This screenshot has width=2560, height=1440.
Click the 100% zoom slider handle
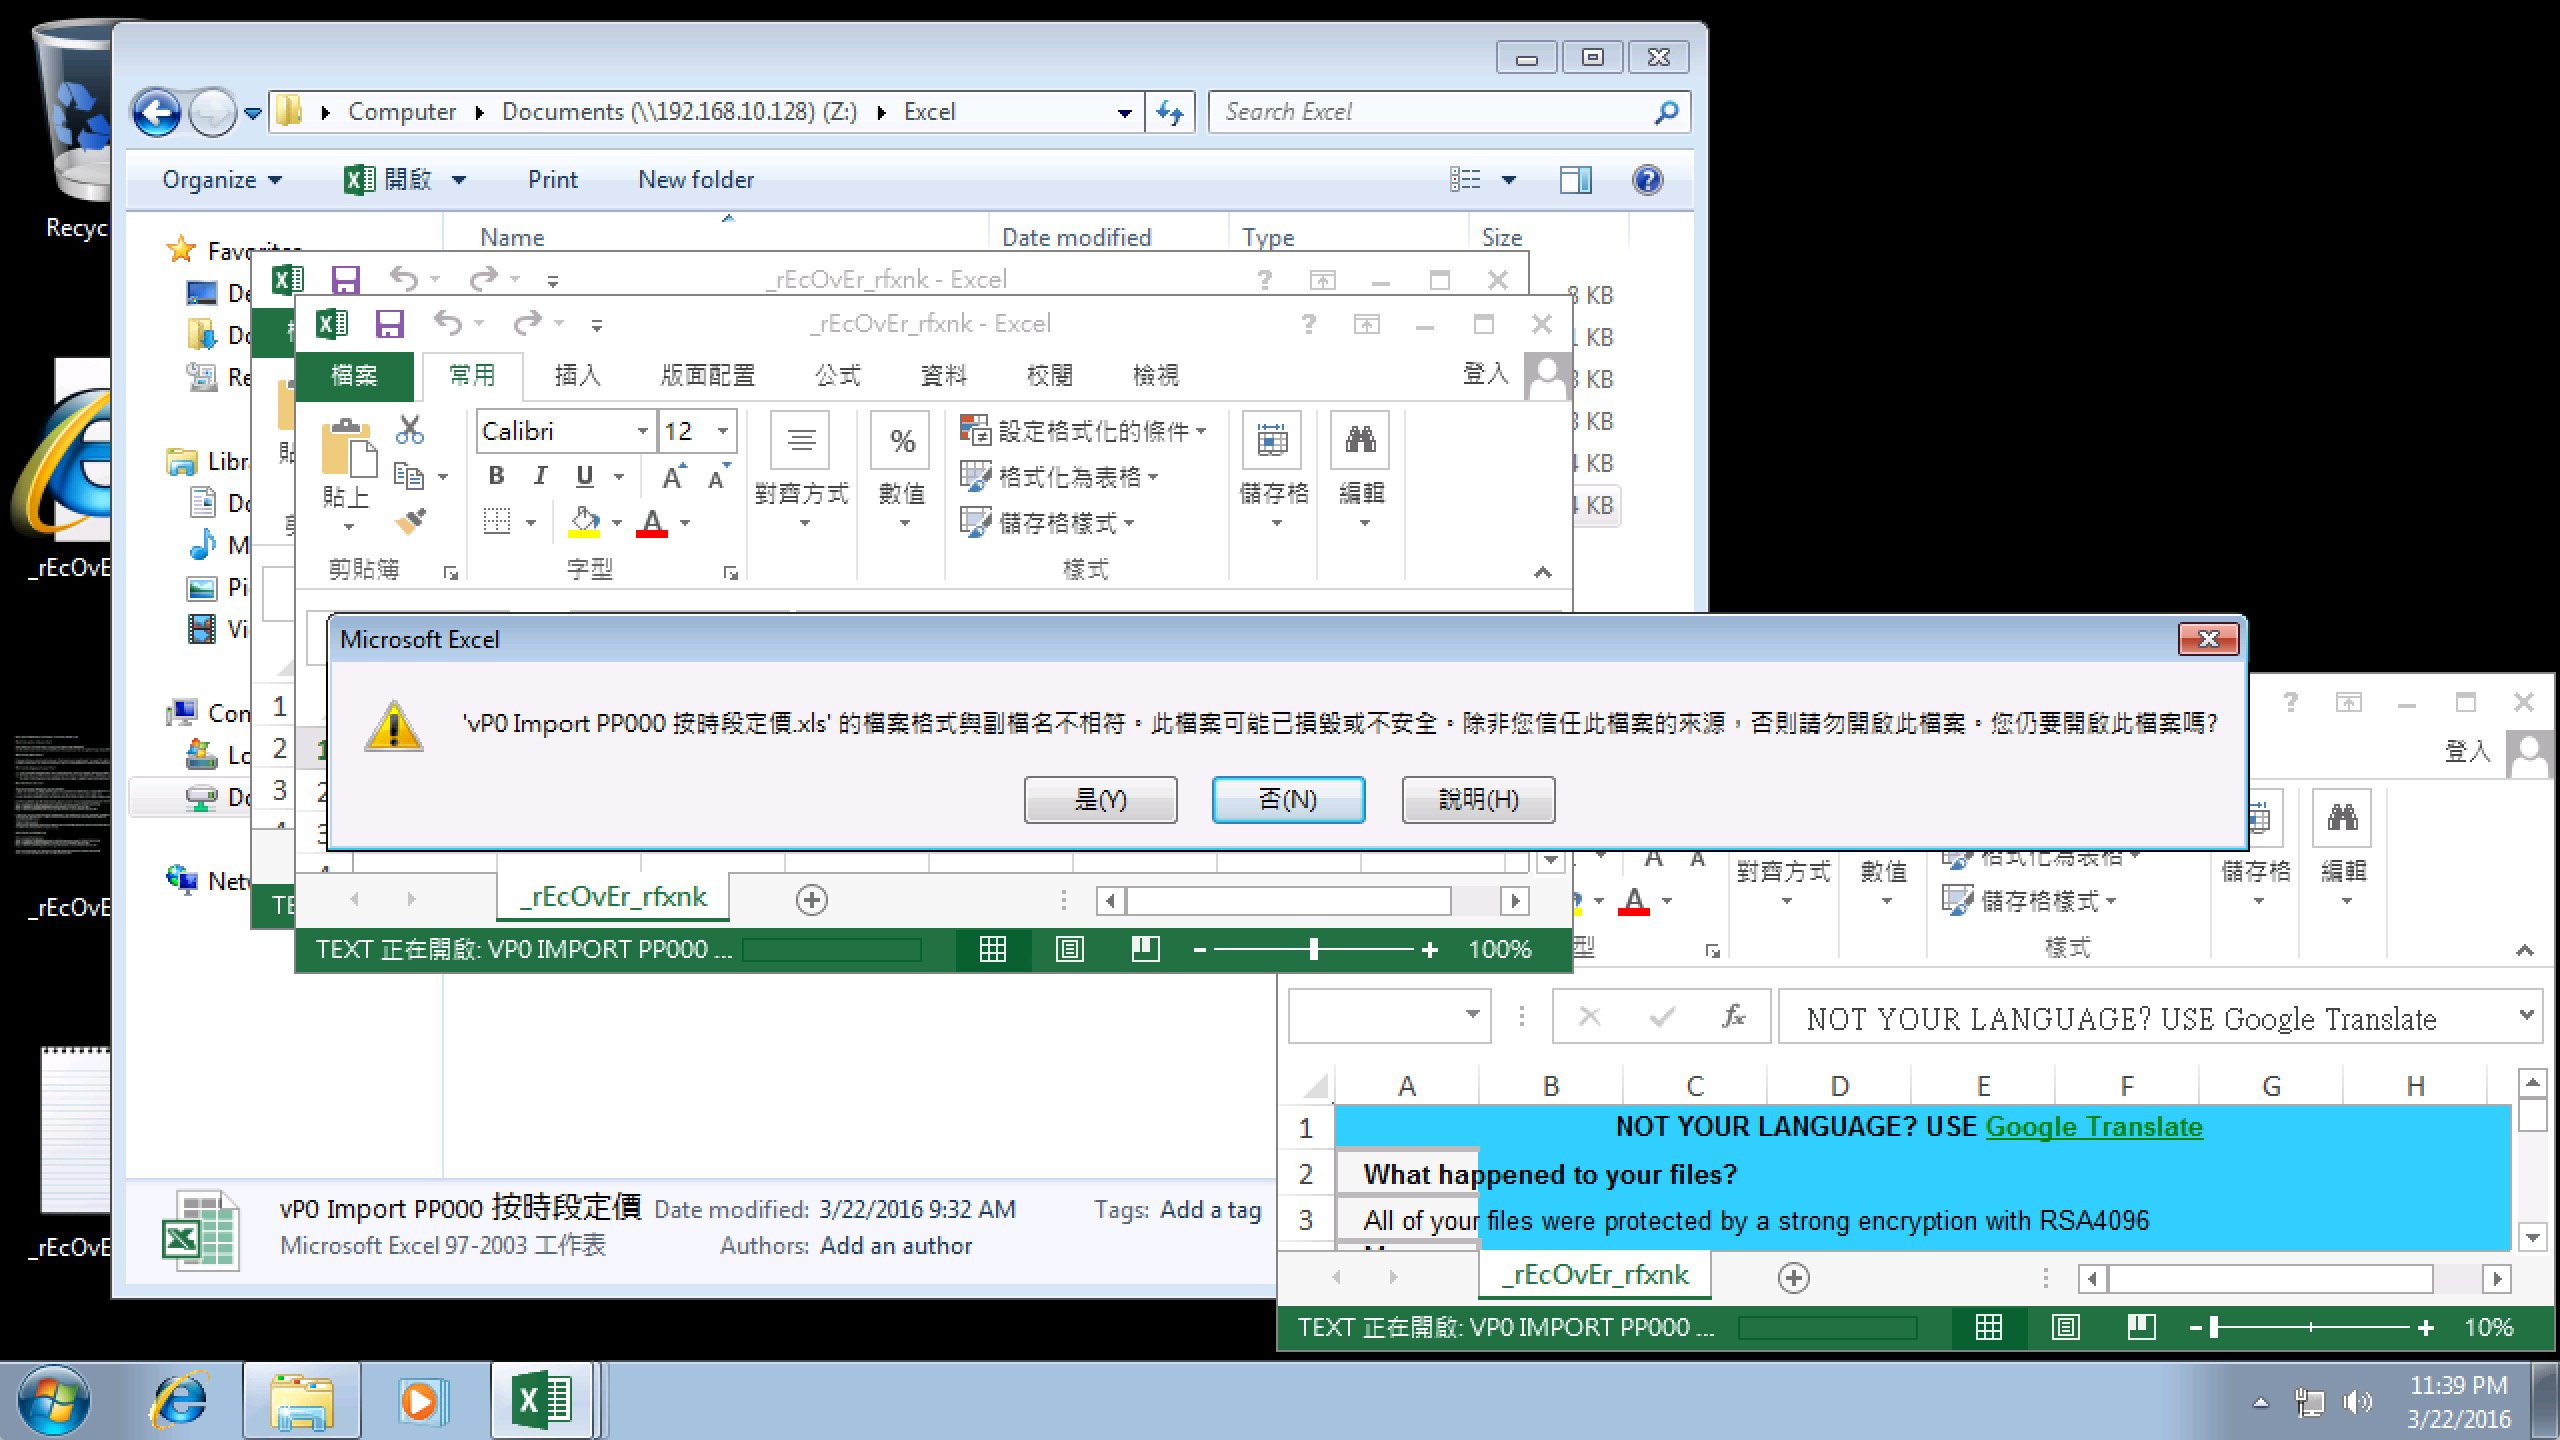click(1313, 949)
